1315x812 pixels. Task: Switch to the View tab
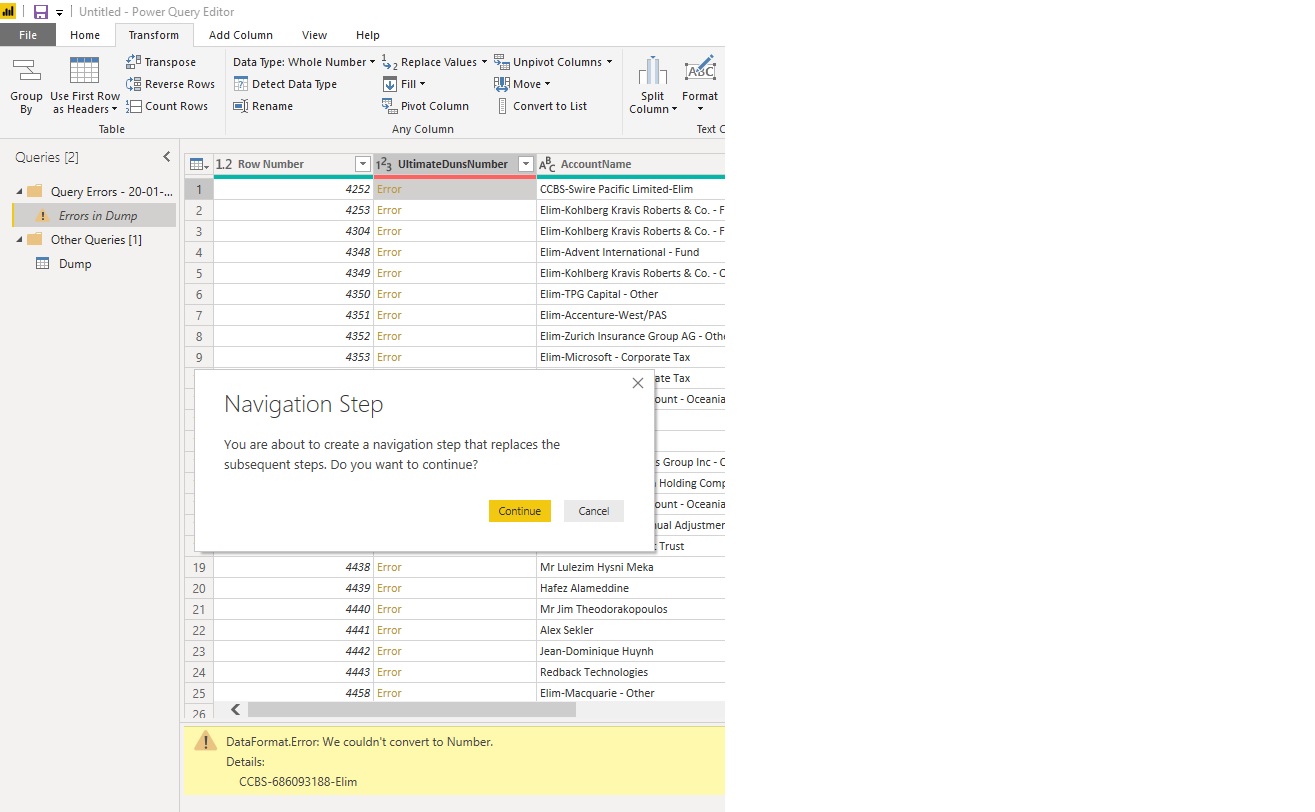coord(314,35)
